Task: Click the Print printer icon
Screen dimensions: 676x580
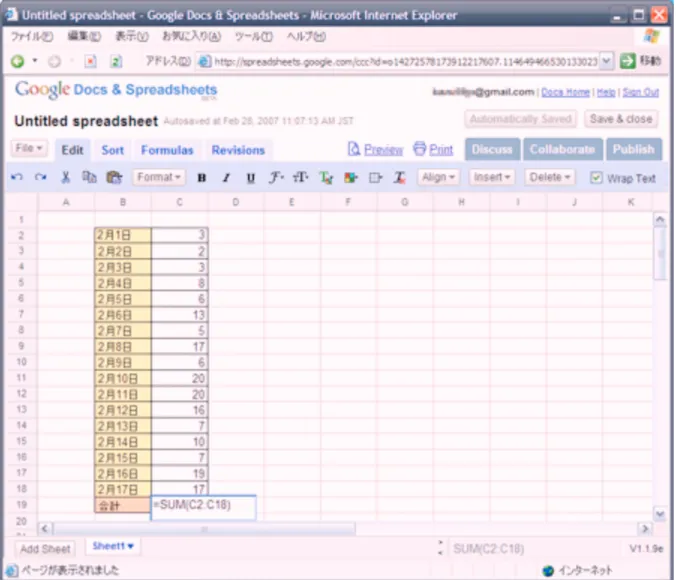Action: (x=419, y=149)
